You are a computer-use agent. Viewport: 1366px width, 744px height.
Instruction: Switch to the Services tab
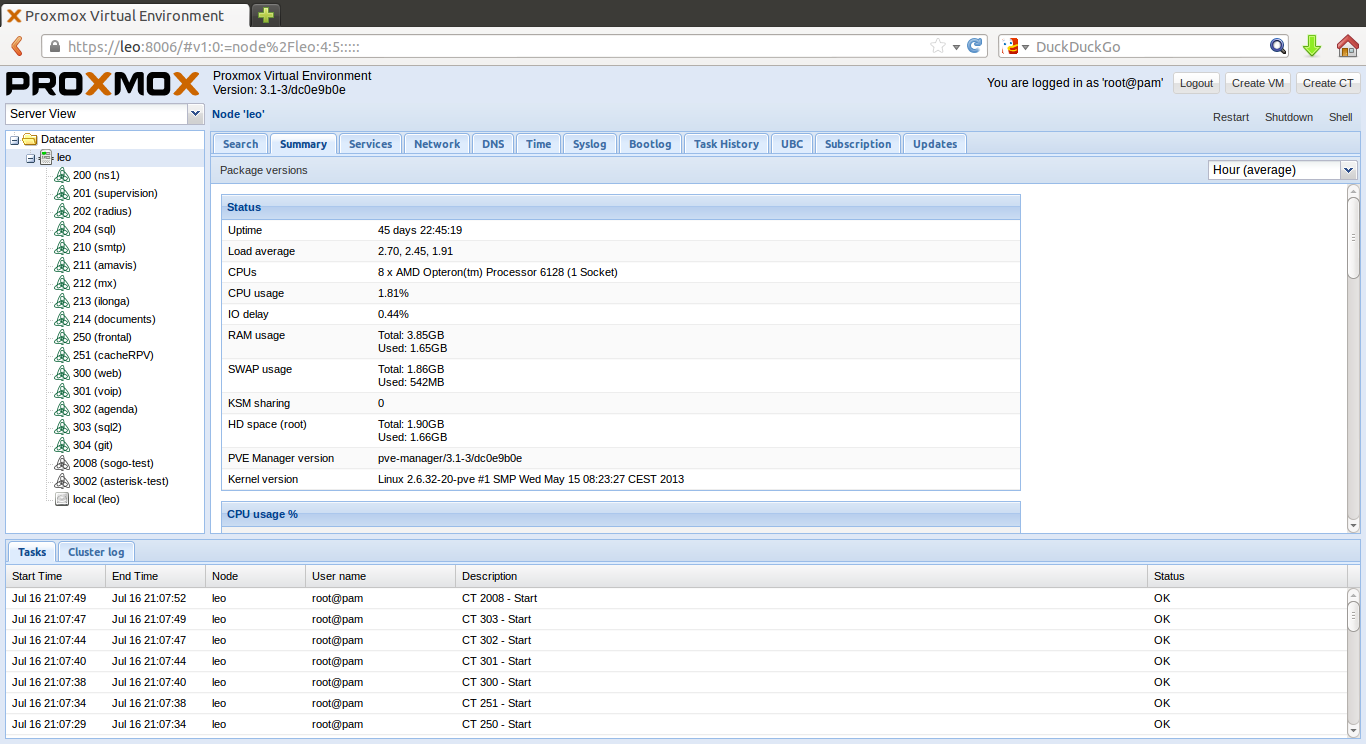click(370, 144)
